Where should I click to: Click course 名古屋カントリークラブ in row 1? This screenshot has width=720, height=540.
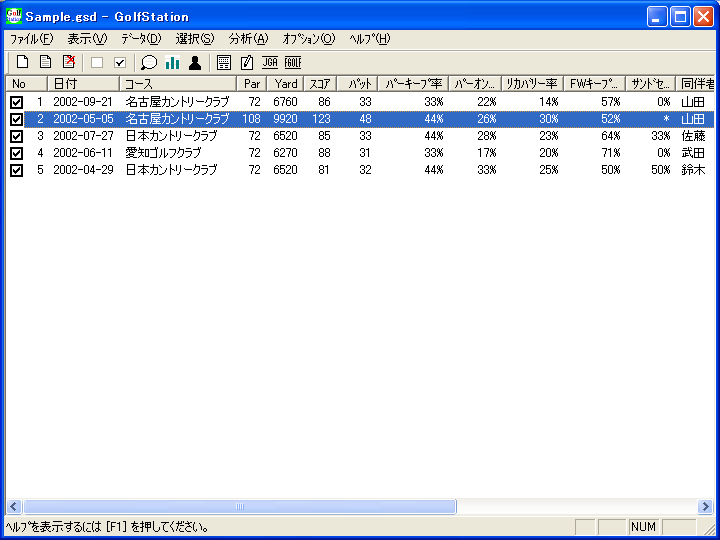(x=177, y=102)
